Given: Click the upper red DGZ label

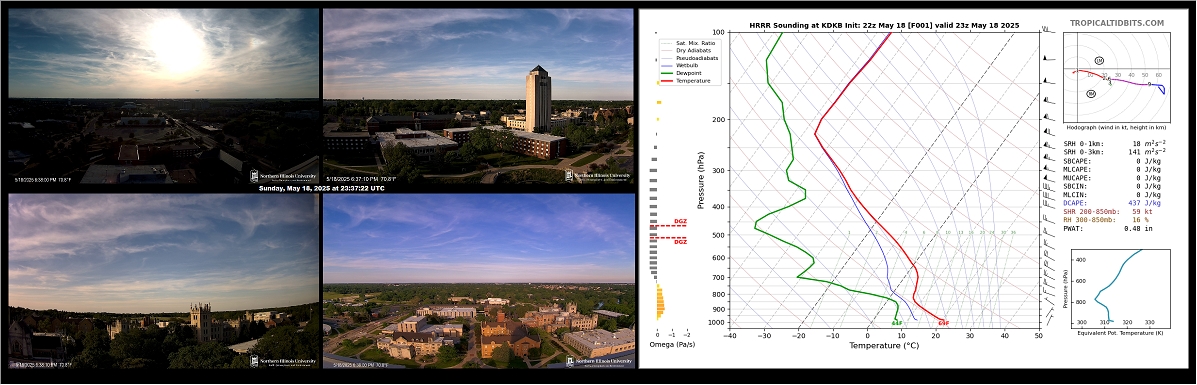Looking at the screenshot, I should (x=679, y=222).
